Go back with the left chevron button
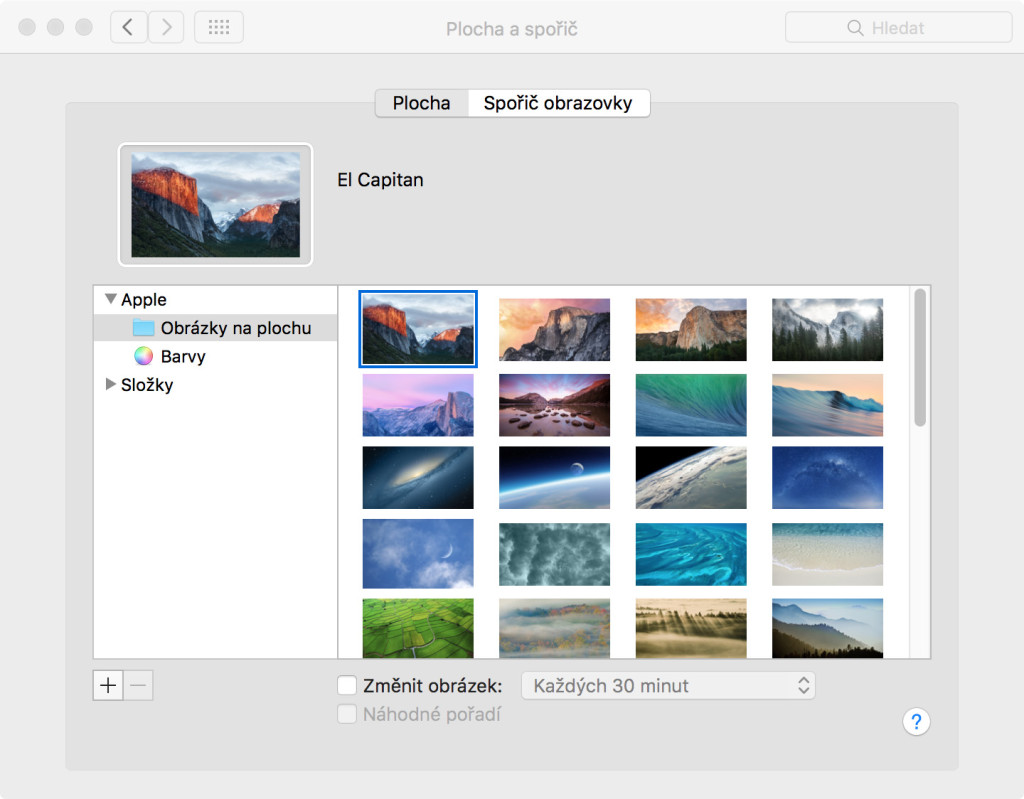 coord(128,27)
